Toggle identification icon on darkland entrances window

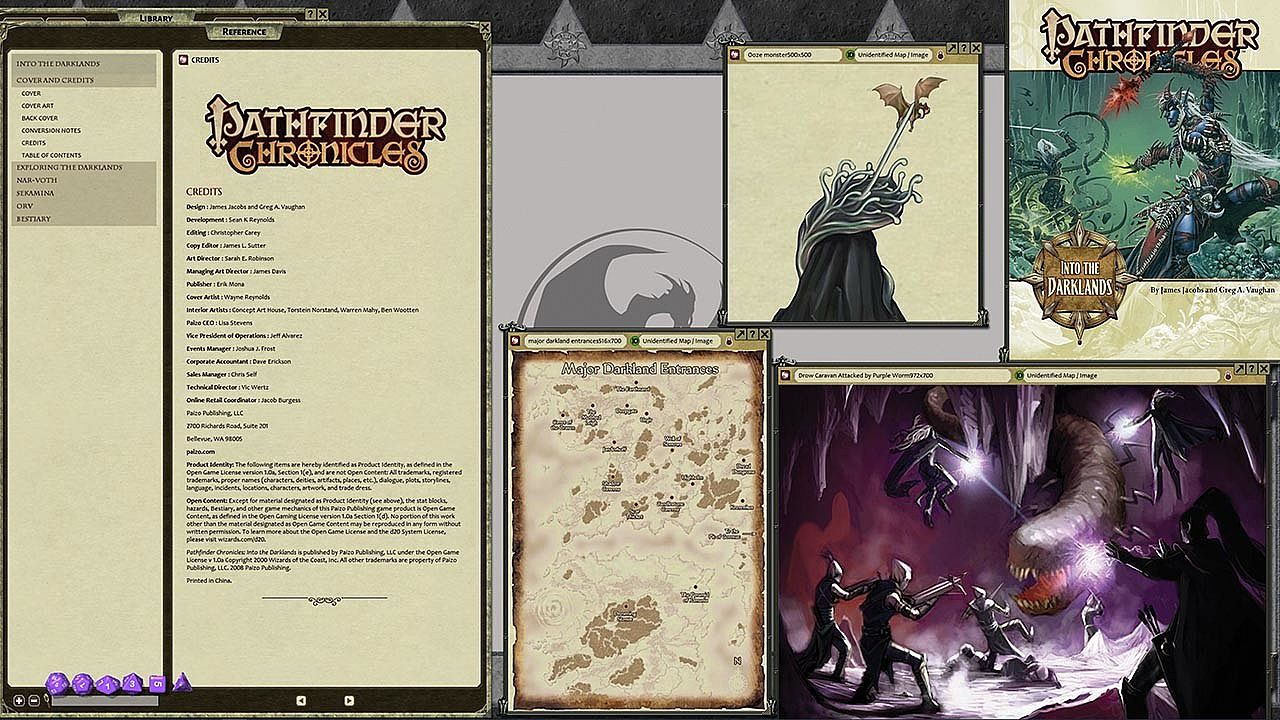pyautogui.click(x=634, y=341)
